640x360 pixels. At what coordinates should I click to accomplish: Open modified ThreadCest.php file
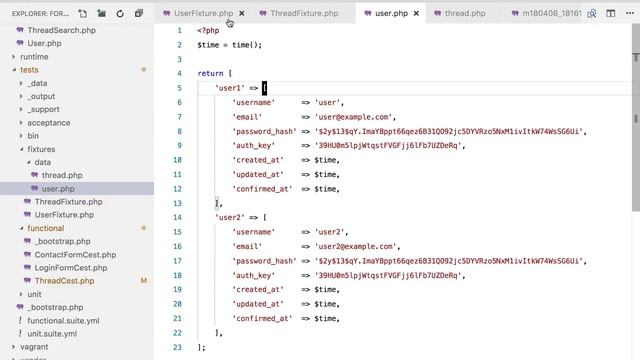[64, 281]
